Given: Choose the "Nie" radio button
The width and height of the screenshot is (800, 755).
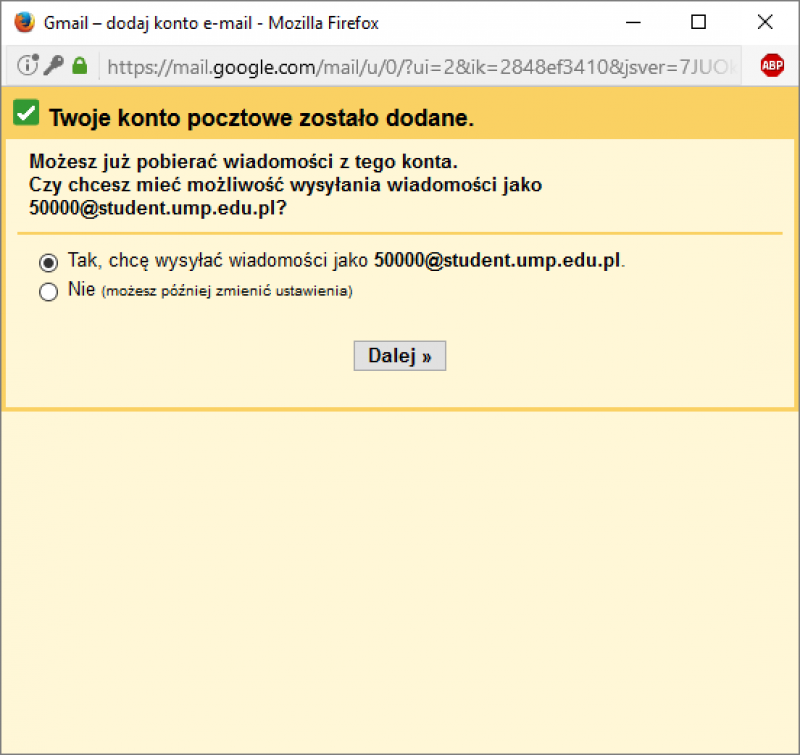Looking at the screenshot, I should (48, 292).
